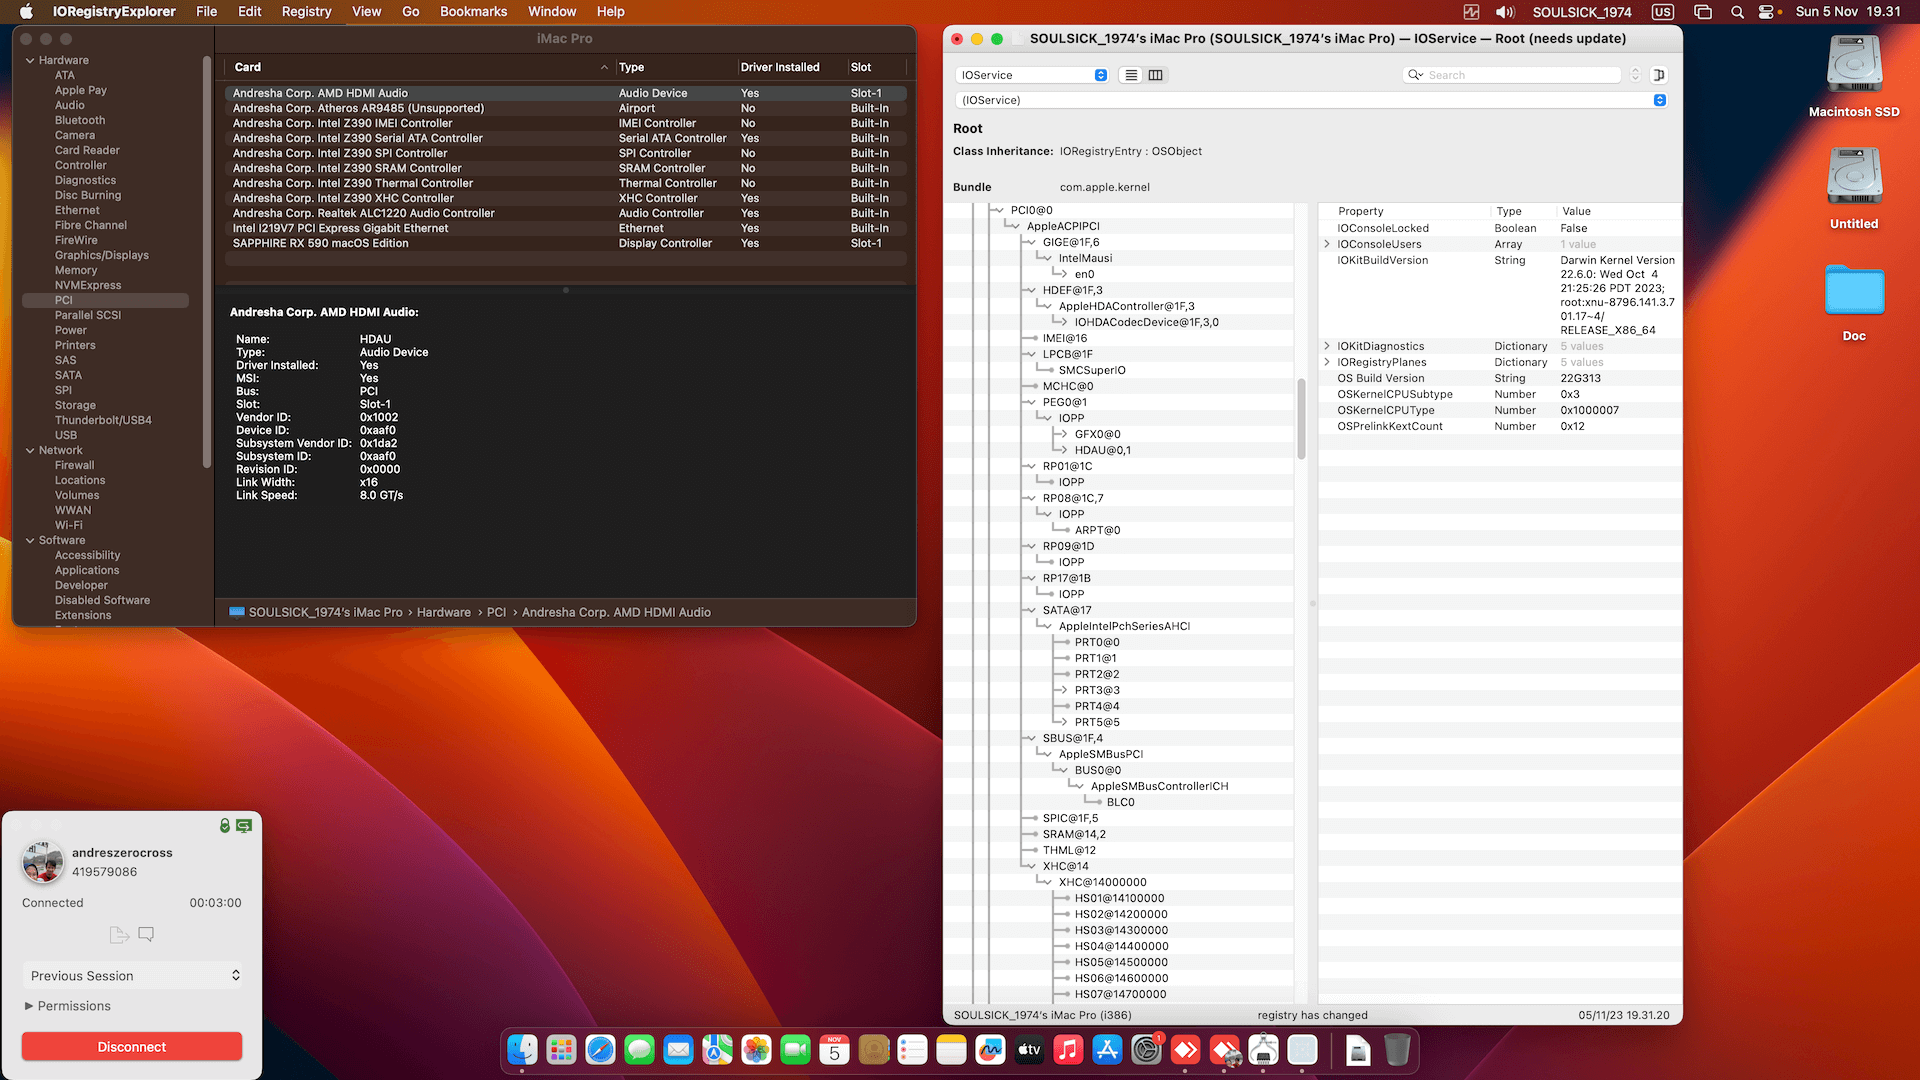Click the file transfer icon in session panel
The image size is (1920, 1080).
(118, 934)
